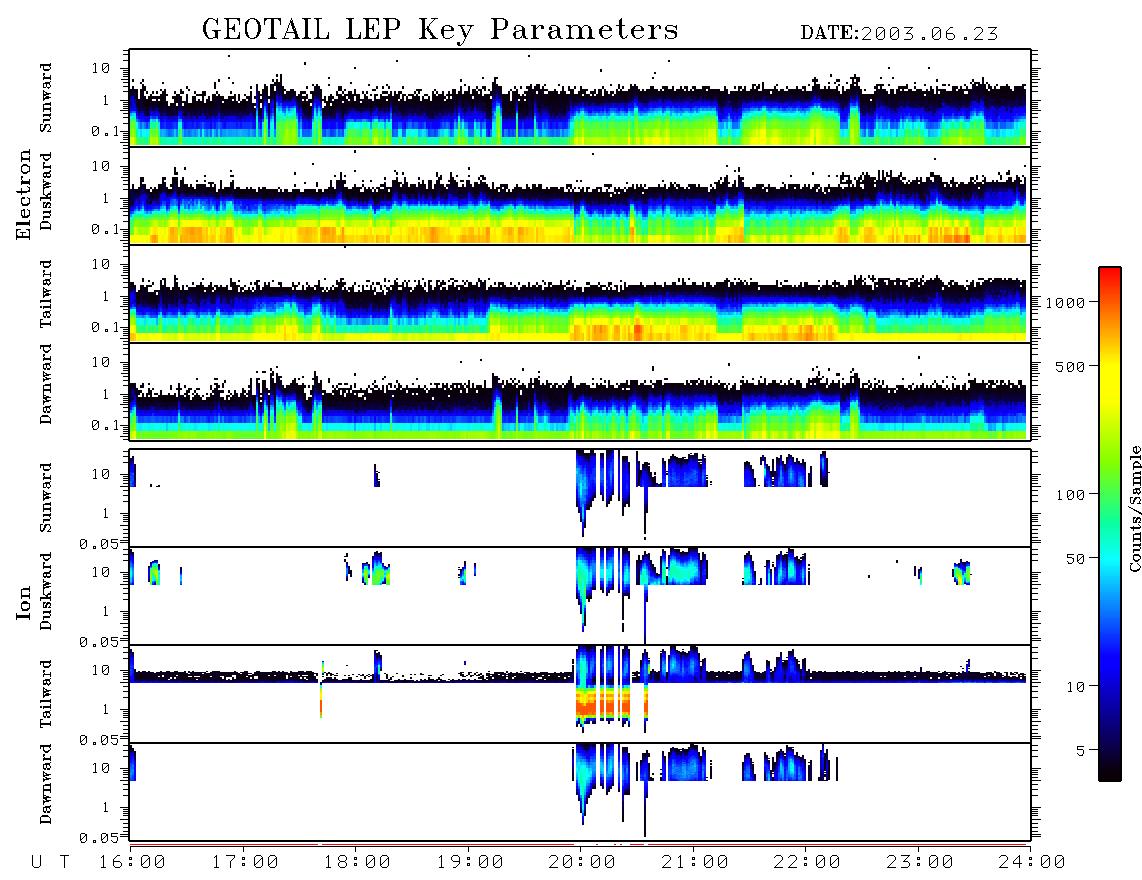Select the Ion 'Sunward' panel label
The image size is (1142, 880).
click(x=46, y=498)
